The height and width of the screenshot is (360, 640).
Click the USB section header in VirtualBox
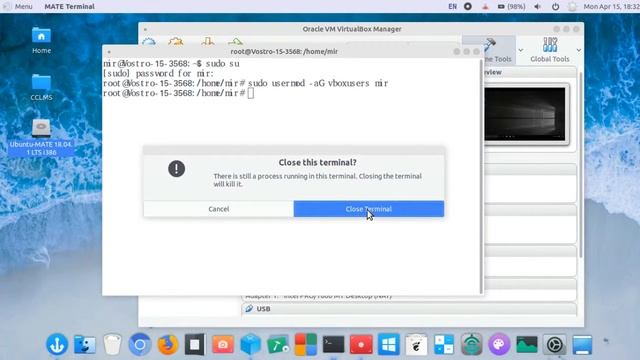point(409,309)
